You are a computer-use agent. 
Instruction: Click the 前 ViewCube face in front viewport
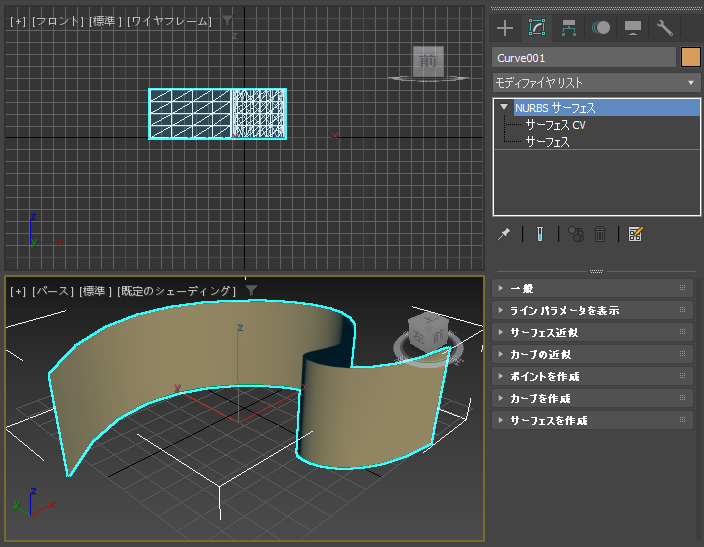click(428, 61)
